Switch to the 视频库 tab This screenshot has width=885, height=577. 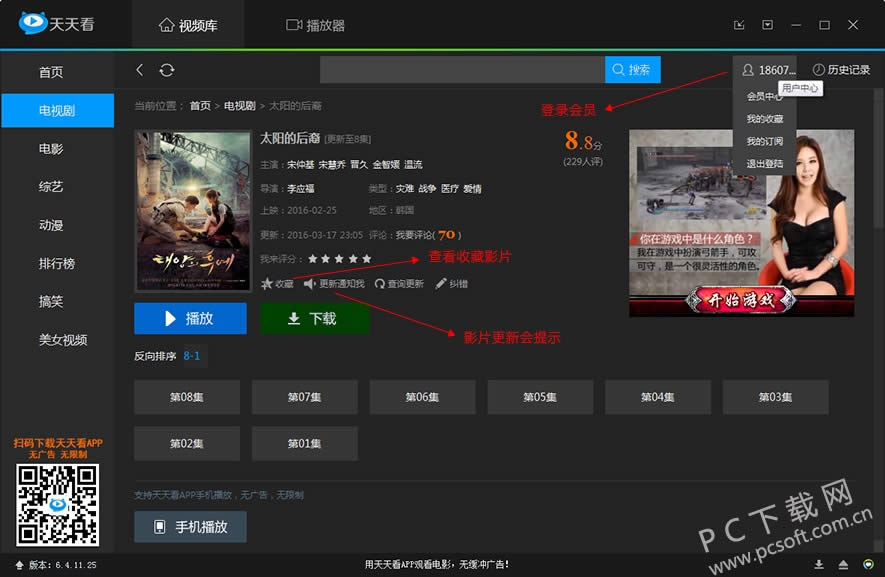click(188, 25)
